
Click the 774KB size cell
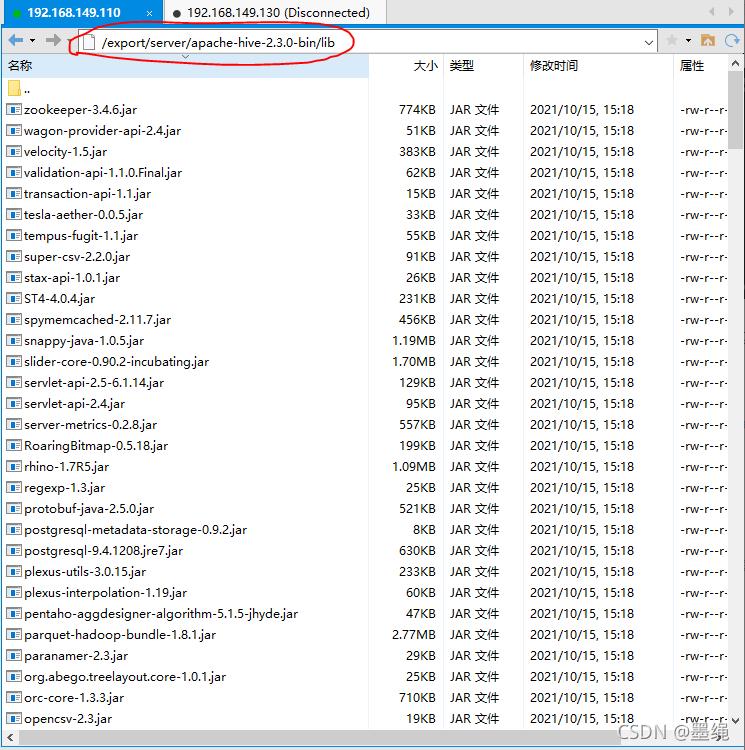pyautogui.click(x=417, y=110)
